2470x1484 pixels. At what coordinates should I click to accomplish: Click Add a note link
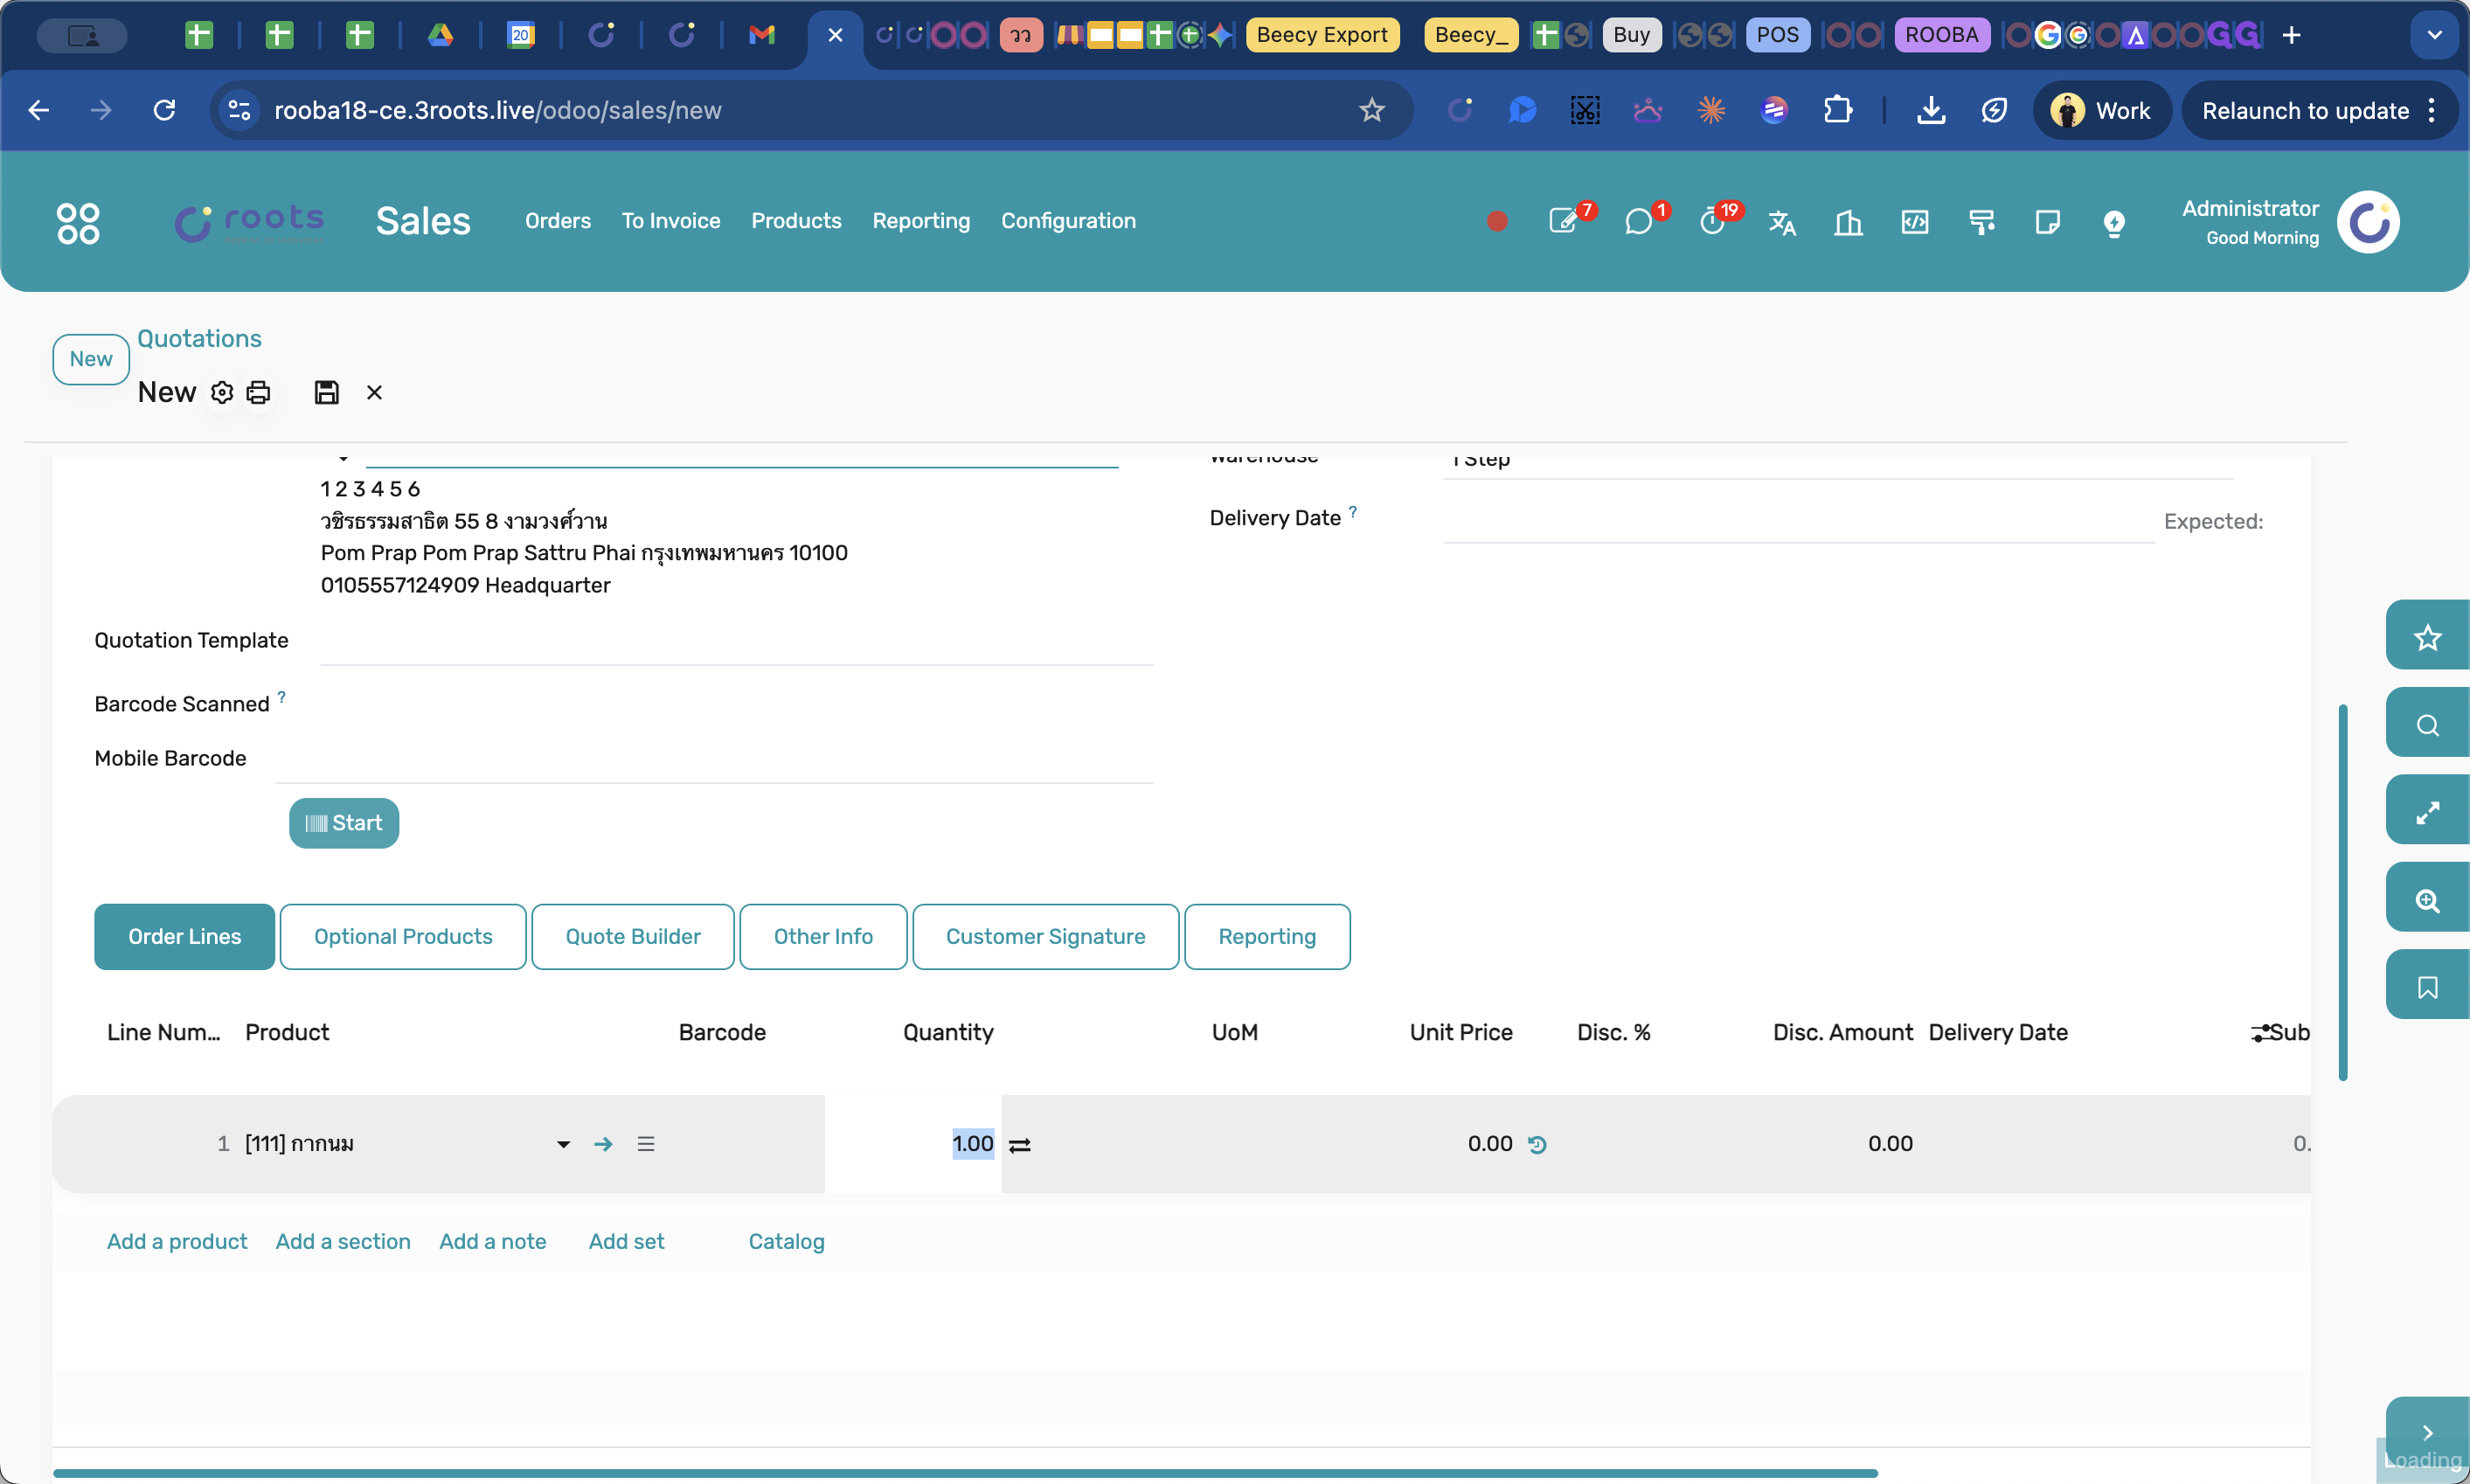pos(493,1242)
